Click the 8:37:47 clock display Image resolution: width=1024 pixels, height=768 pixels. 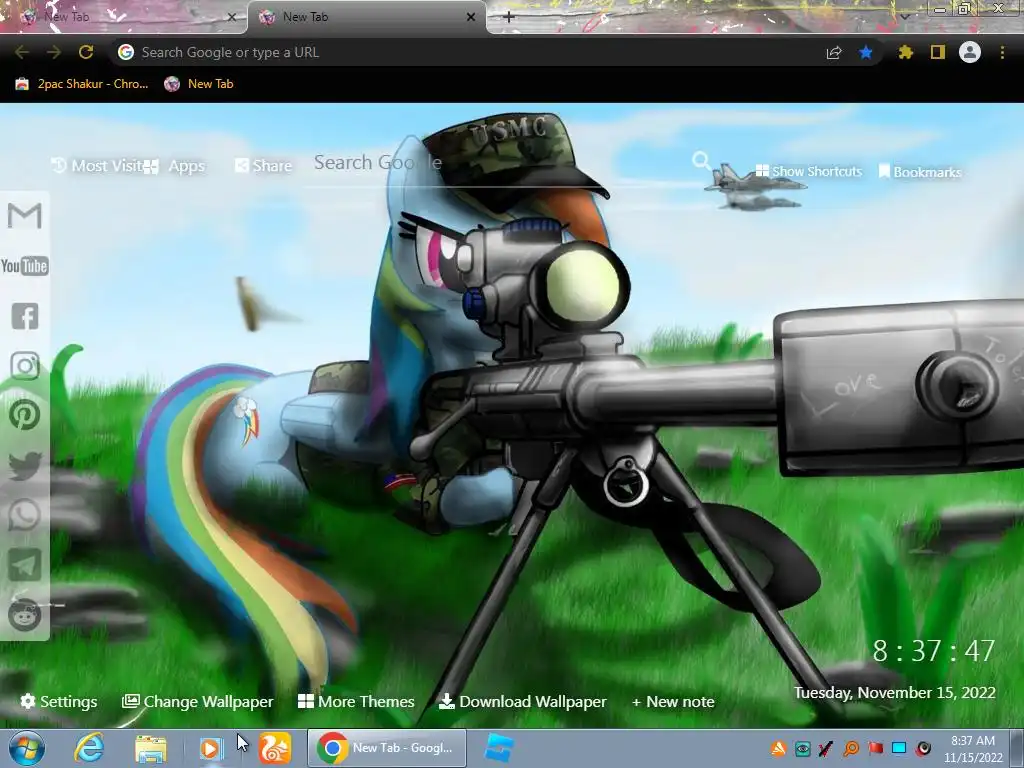coord(934,651)
